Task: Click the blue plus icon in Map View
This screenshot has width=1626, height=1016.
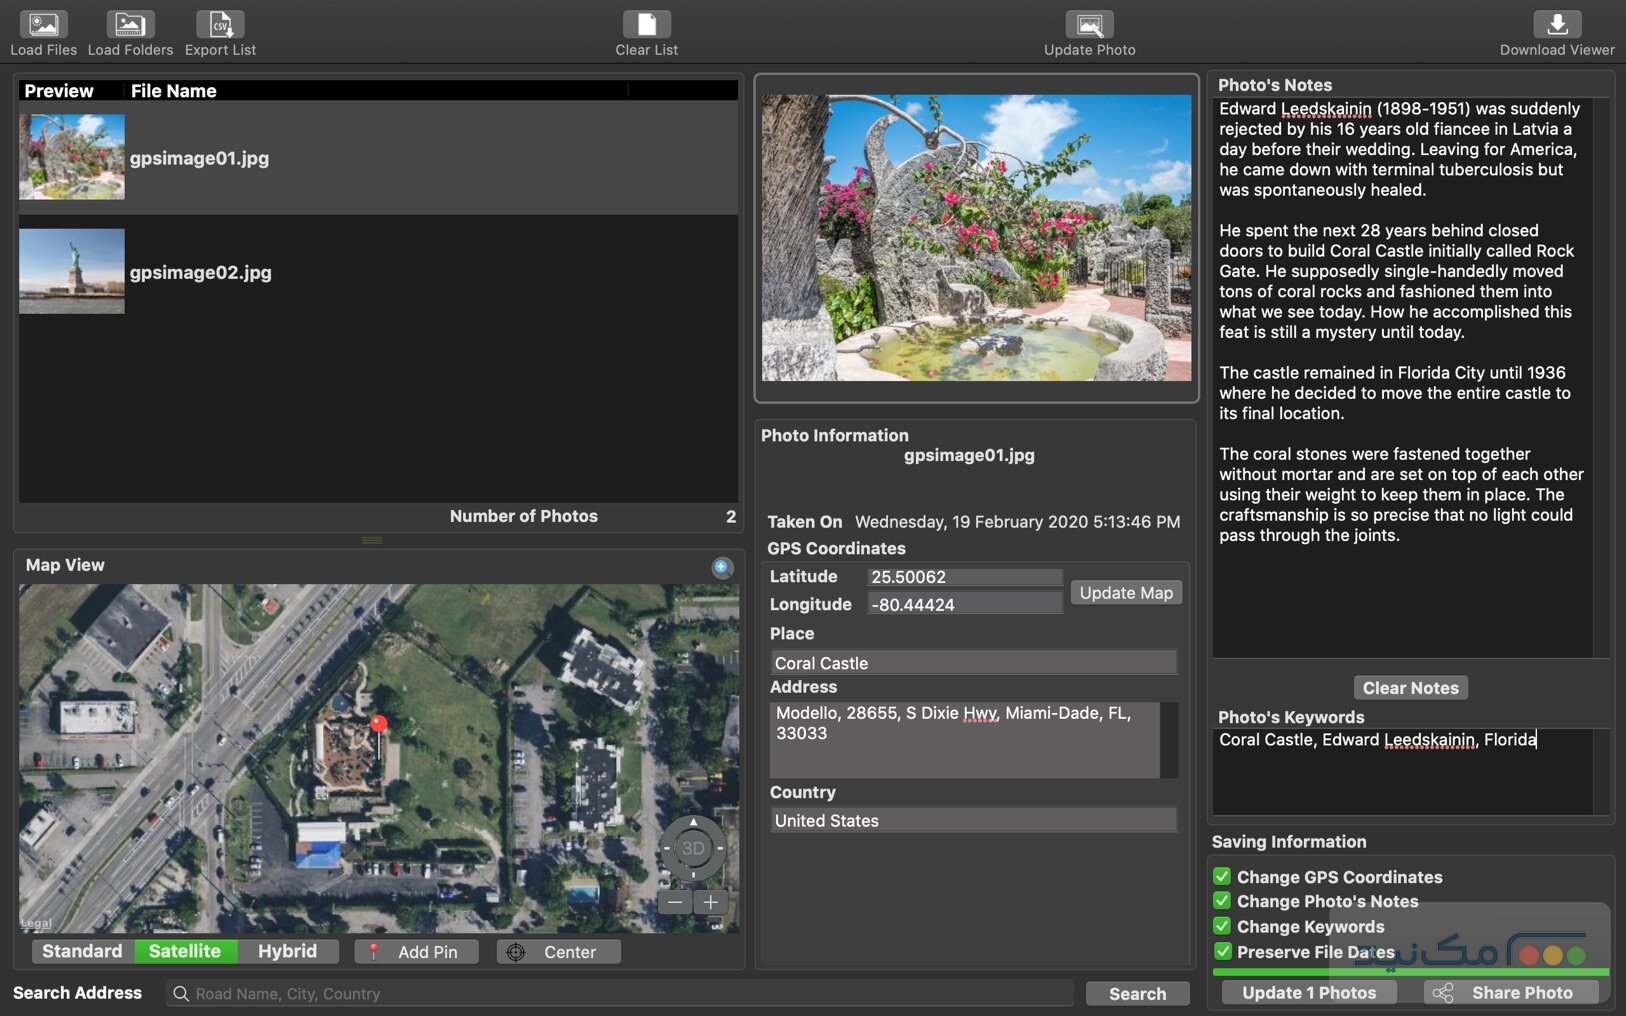Action: (x=721, y=567)
